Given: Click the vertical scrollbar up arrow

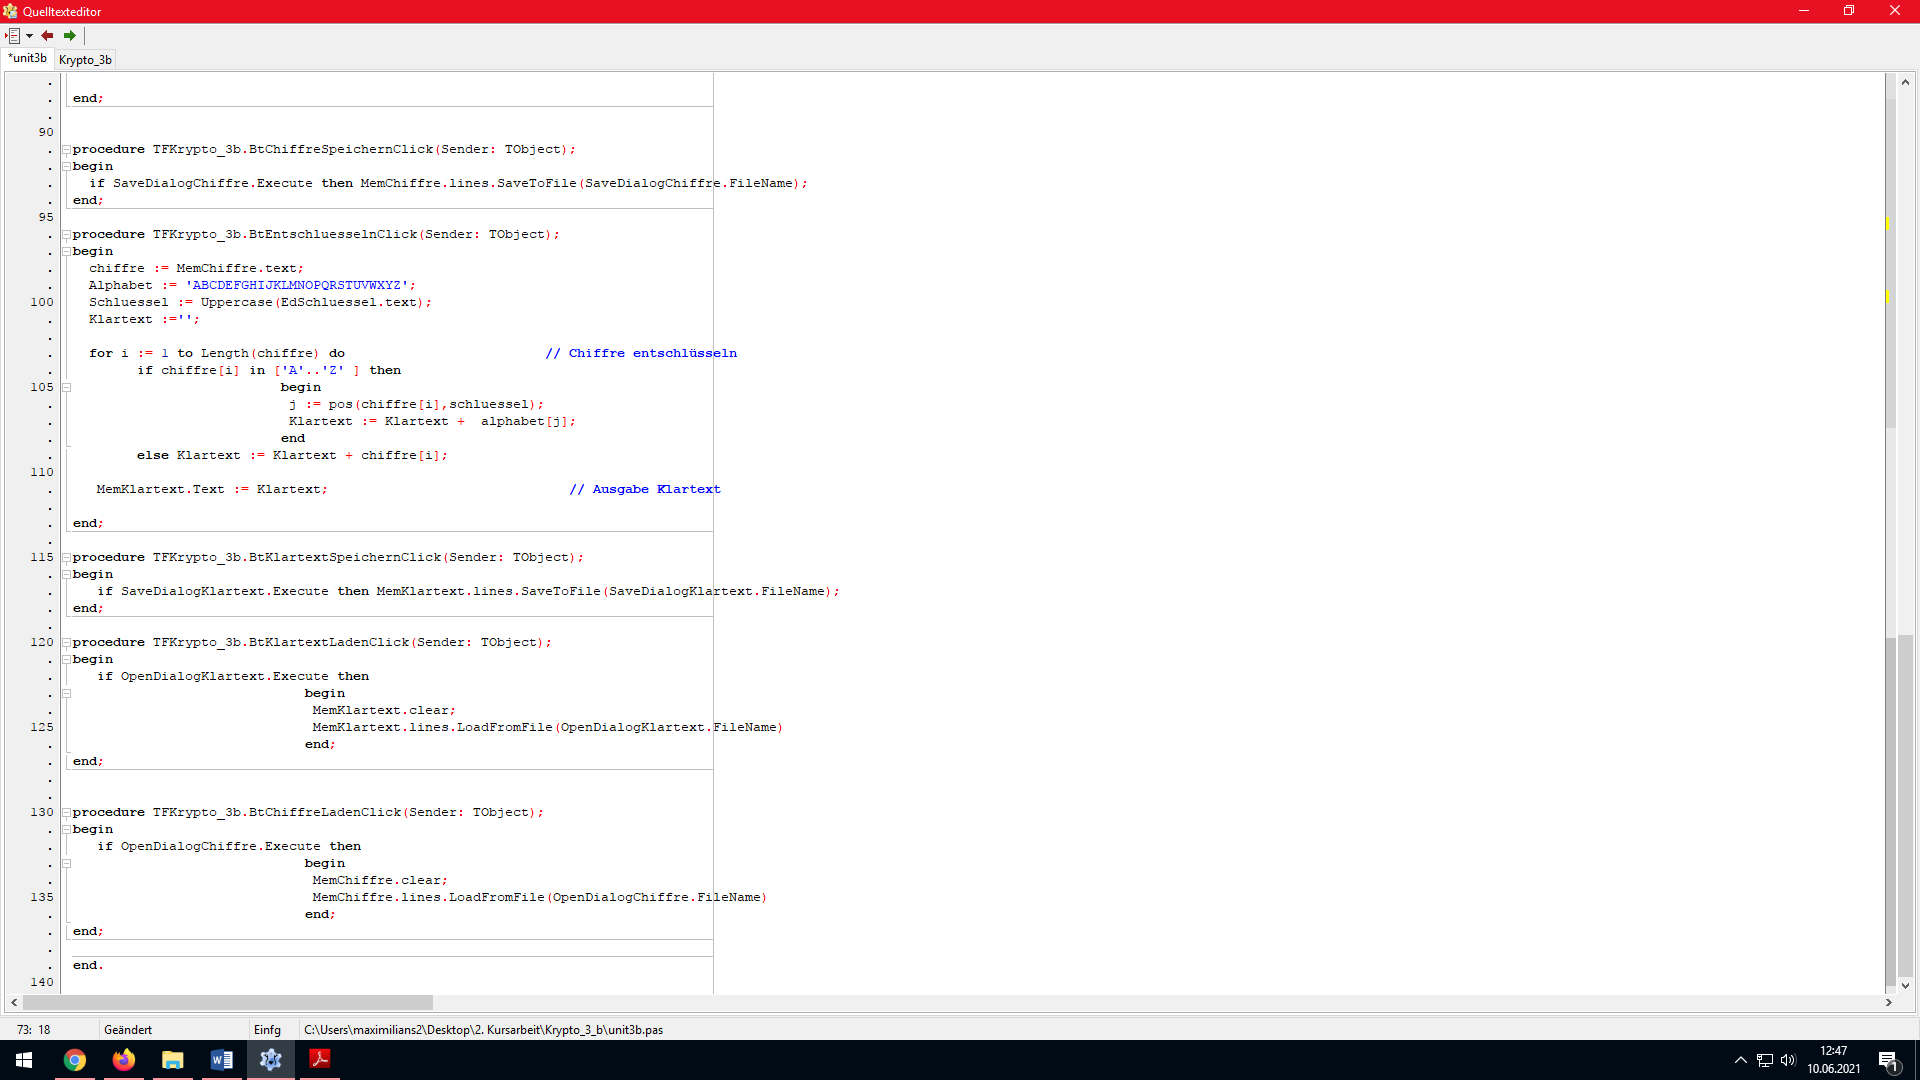Looking at the screenshot, I should click(x=1905, y=83).
